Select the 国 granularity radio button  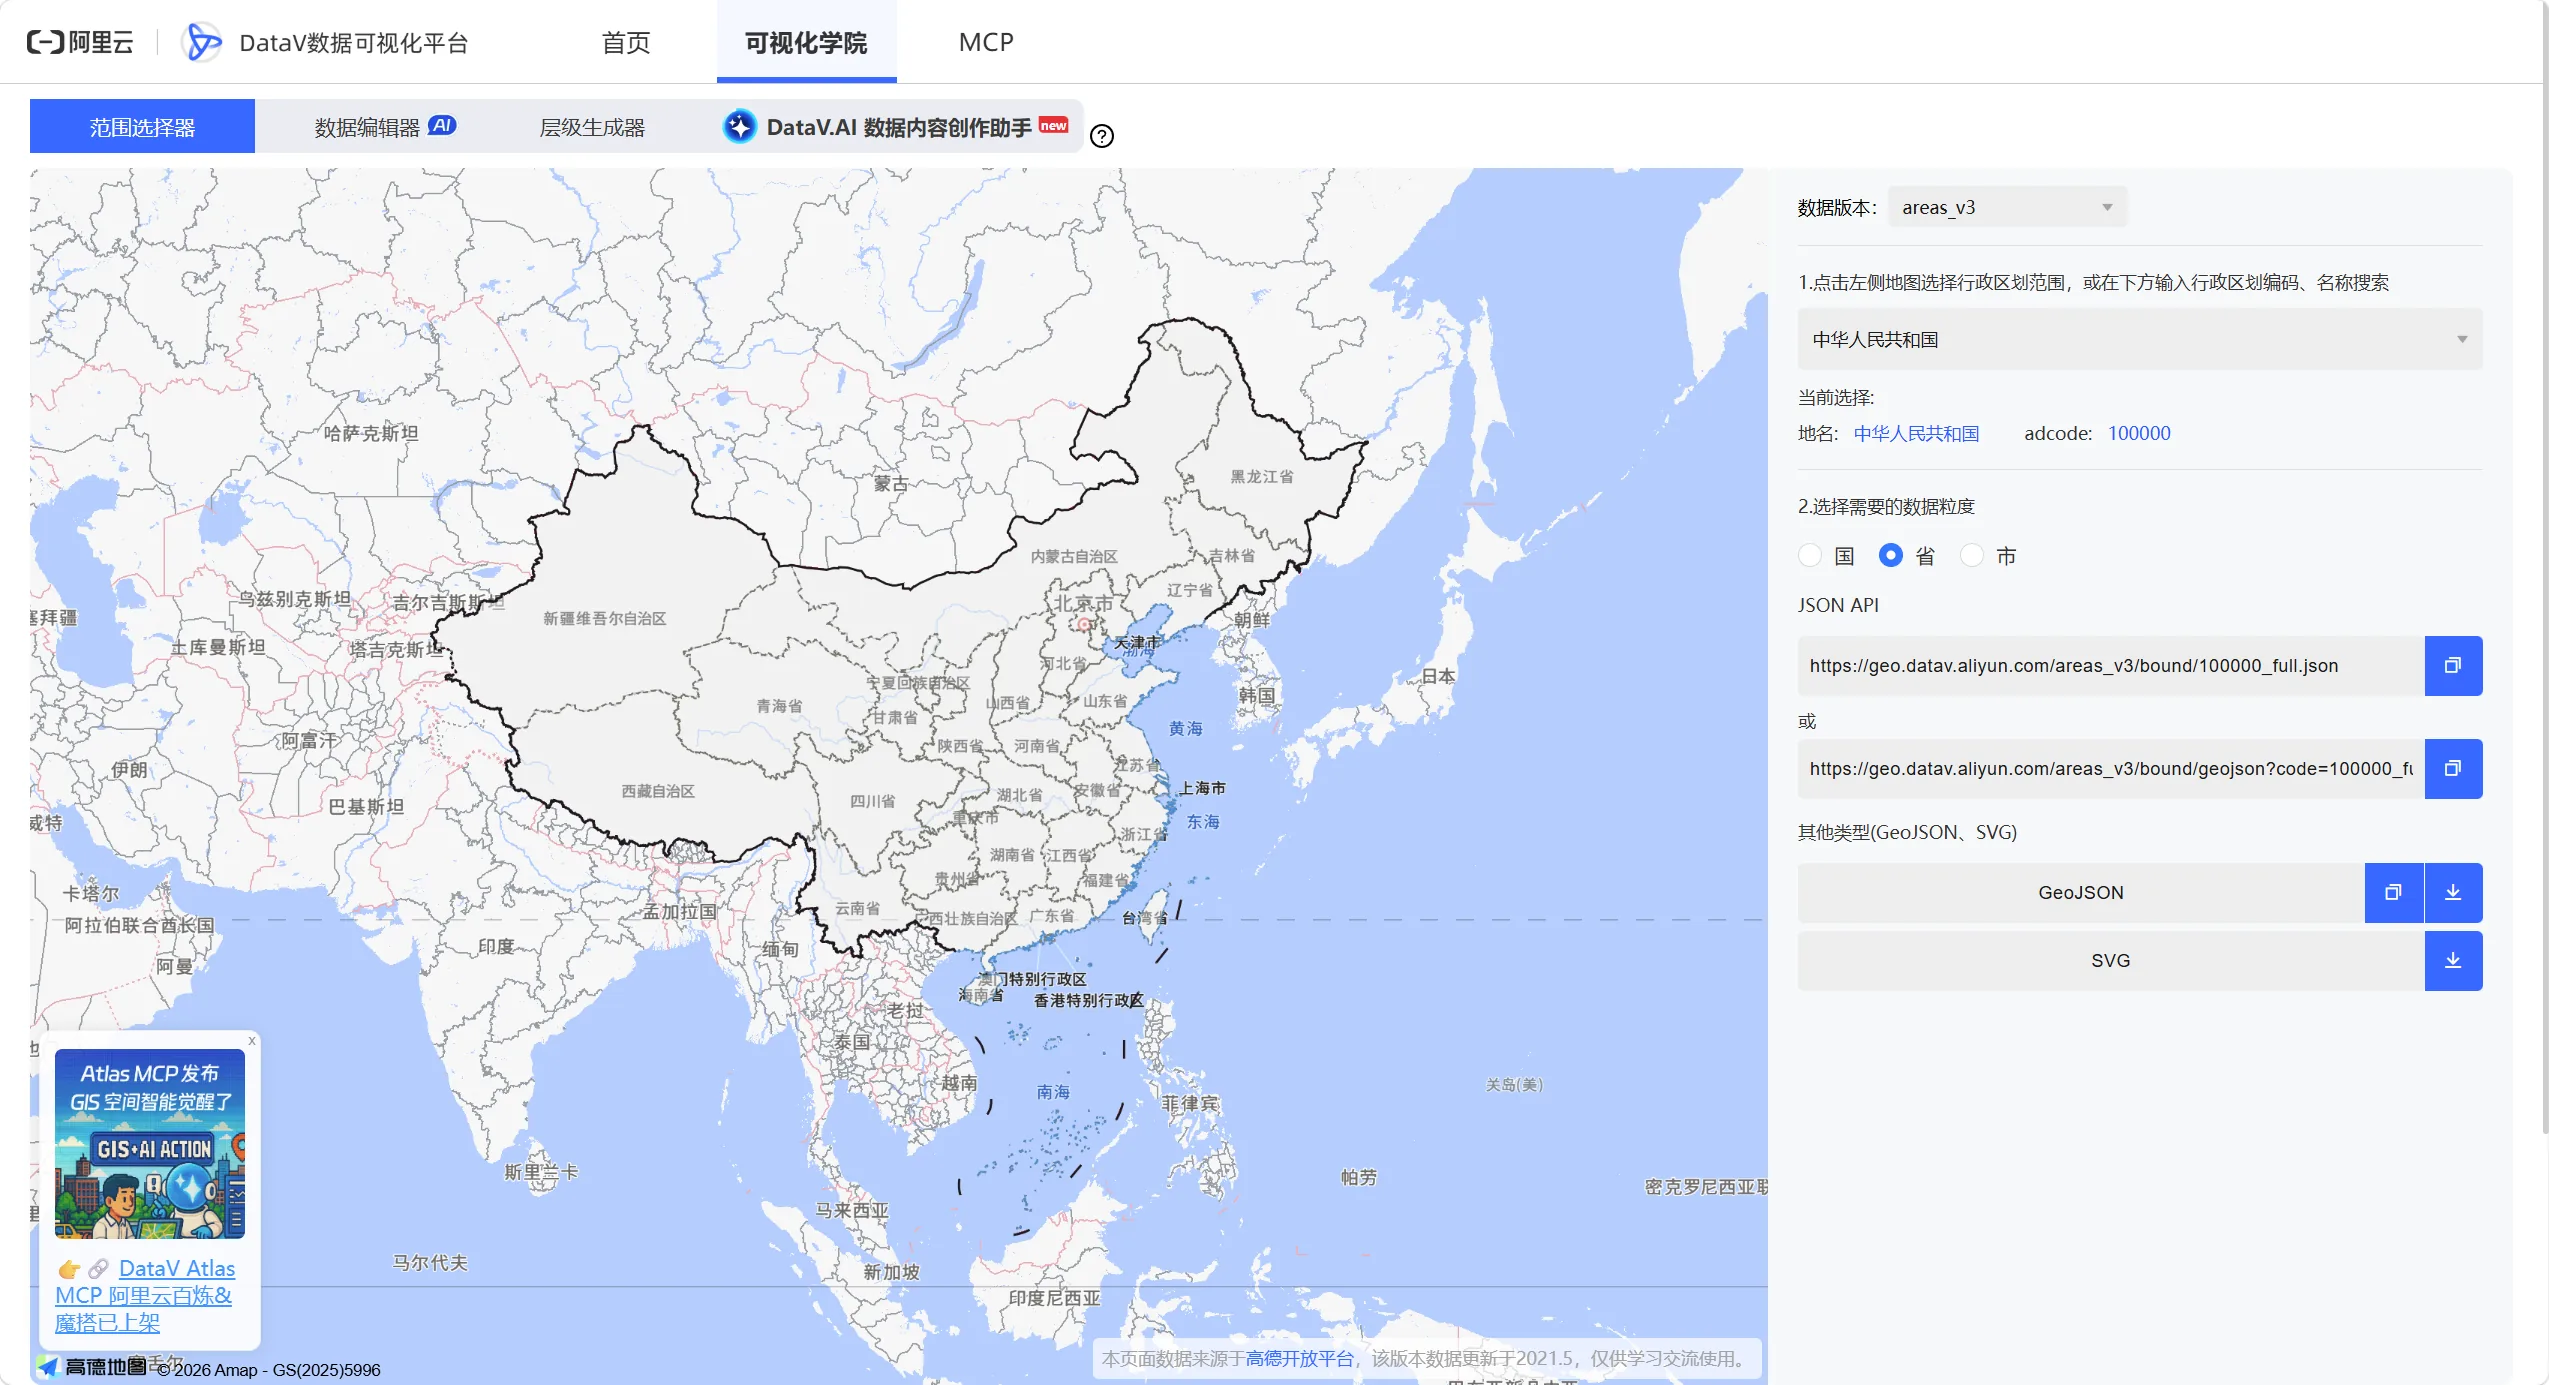[1810, 555]
